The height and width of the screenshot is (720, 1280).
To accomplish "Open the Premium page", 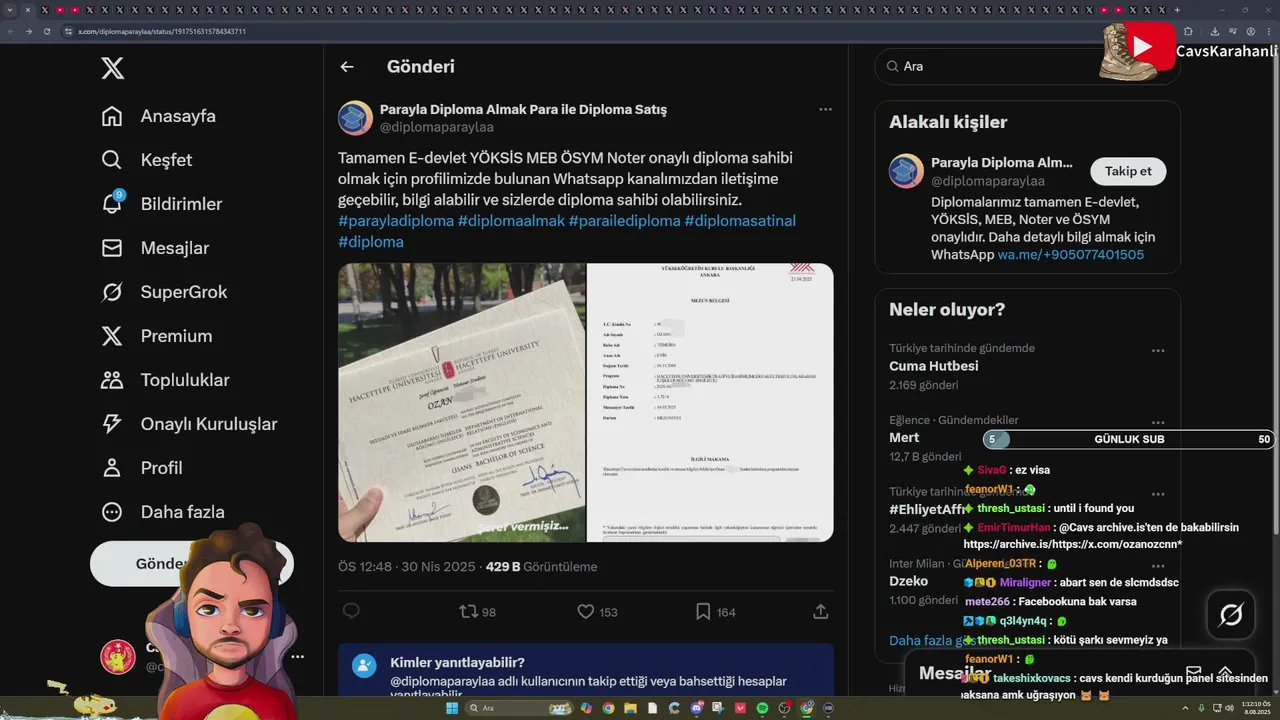I will pos(157,336).
